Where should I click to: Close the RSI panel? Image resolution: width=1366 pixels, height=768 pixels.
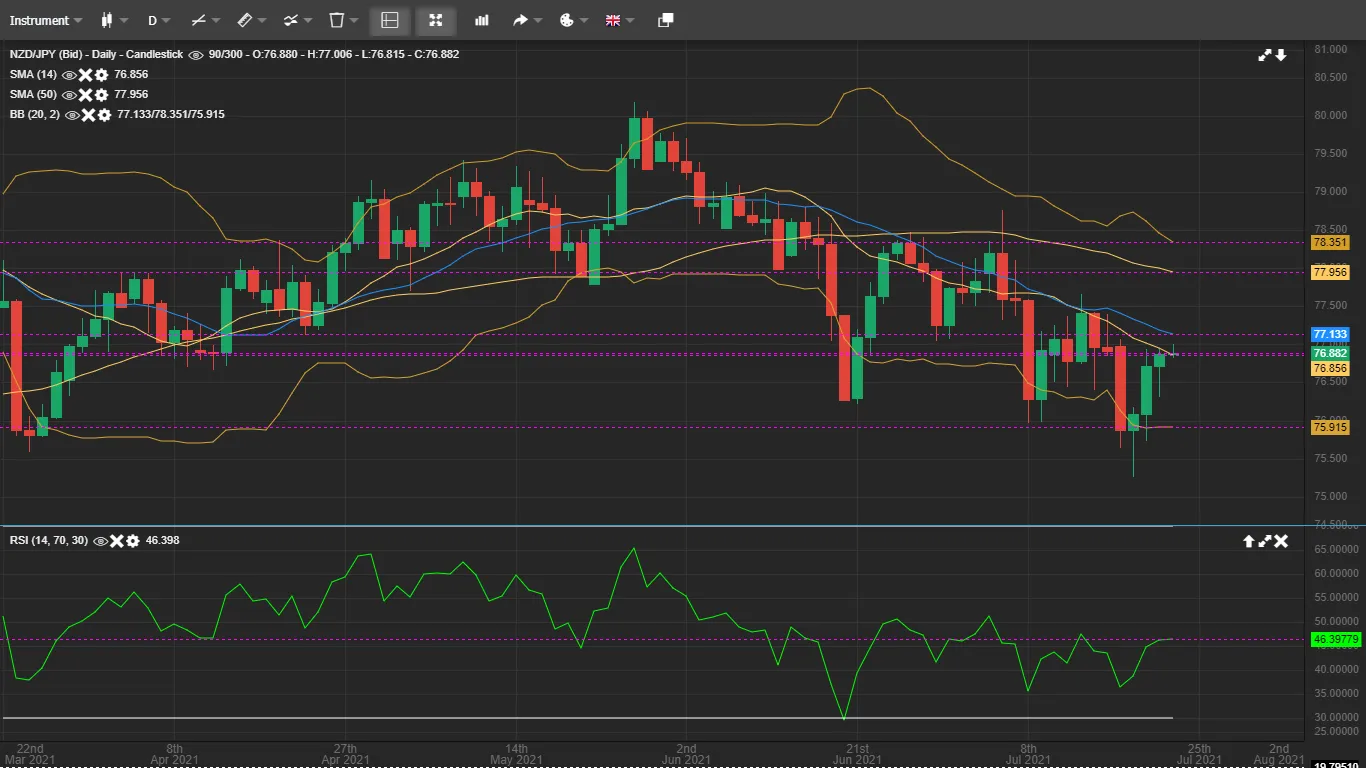[x=1281, y=541]
